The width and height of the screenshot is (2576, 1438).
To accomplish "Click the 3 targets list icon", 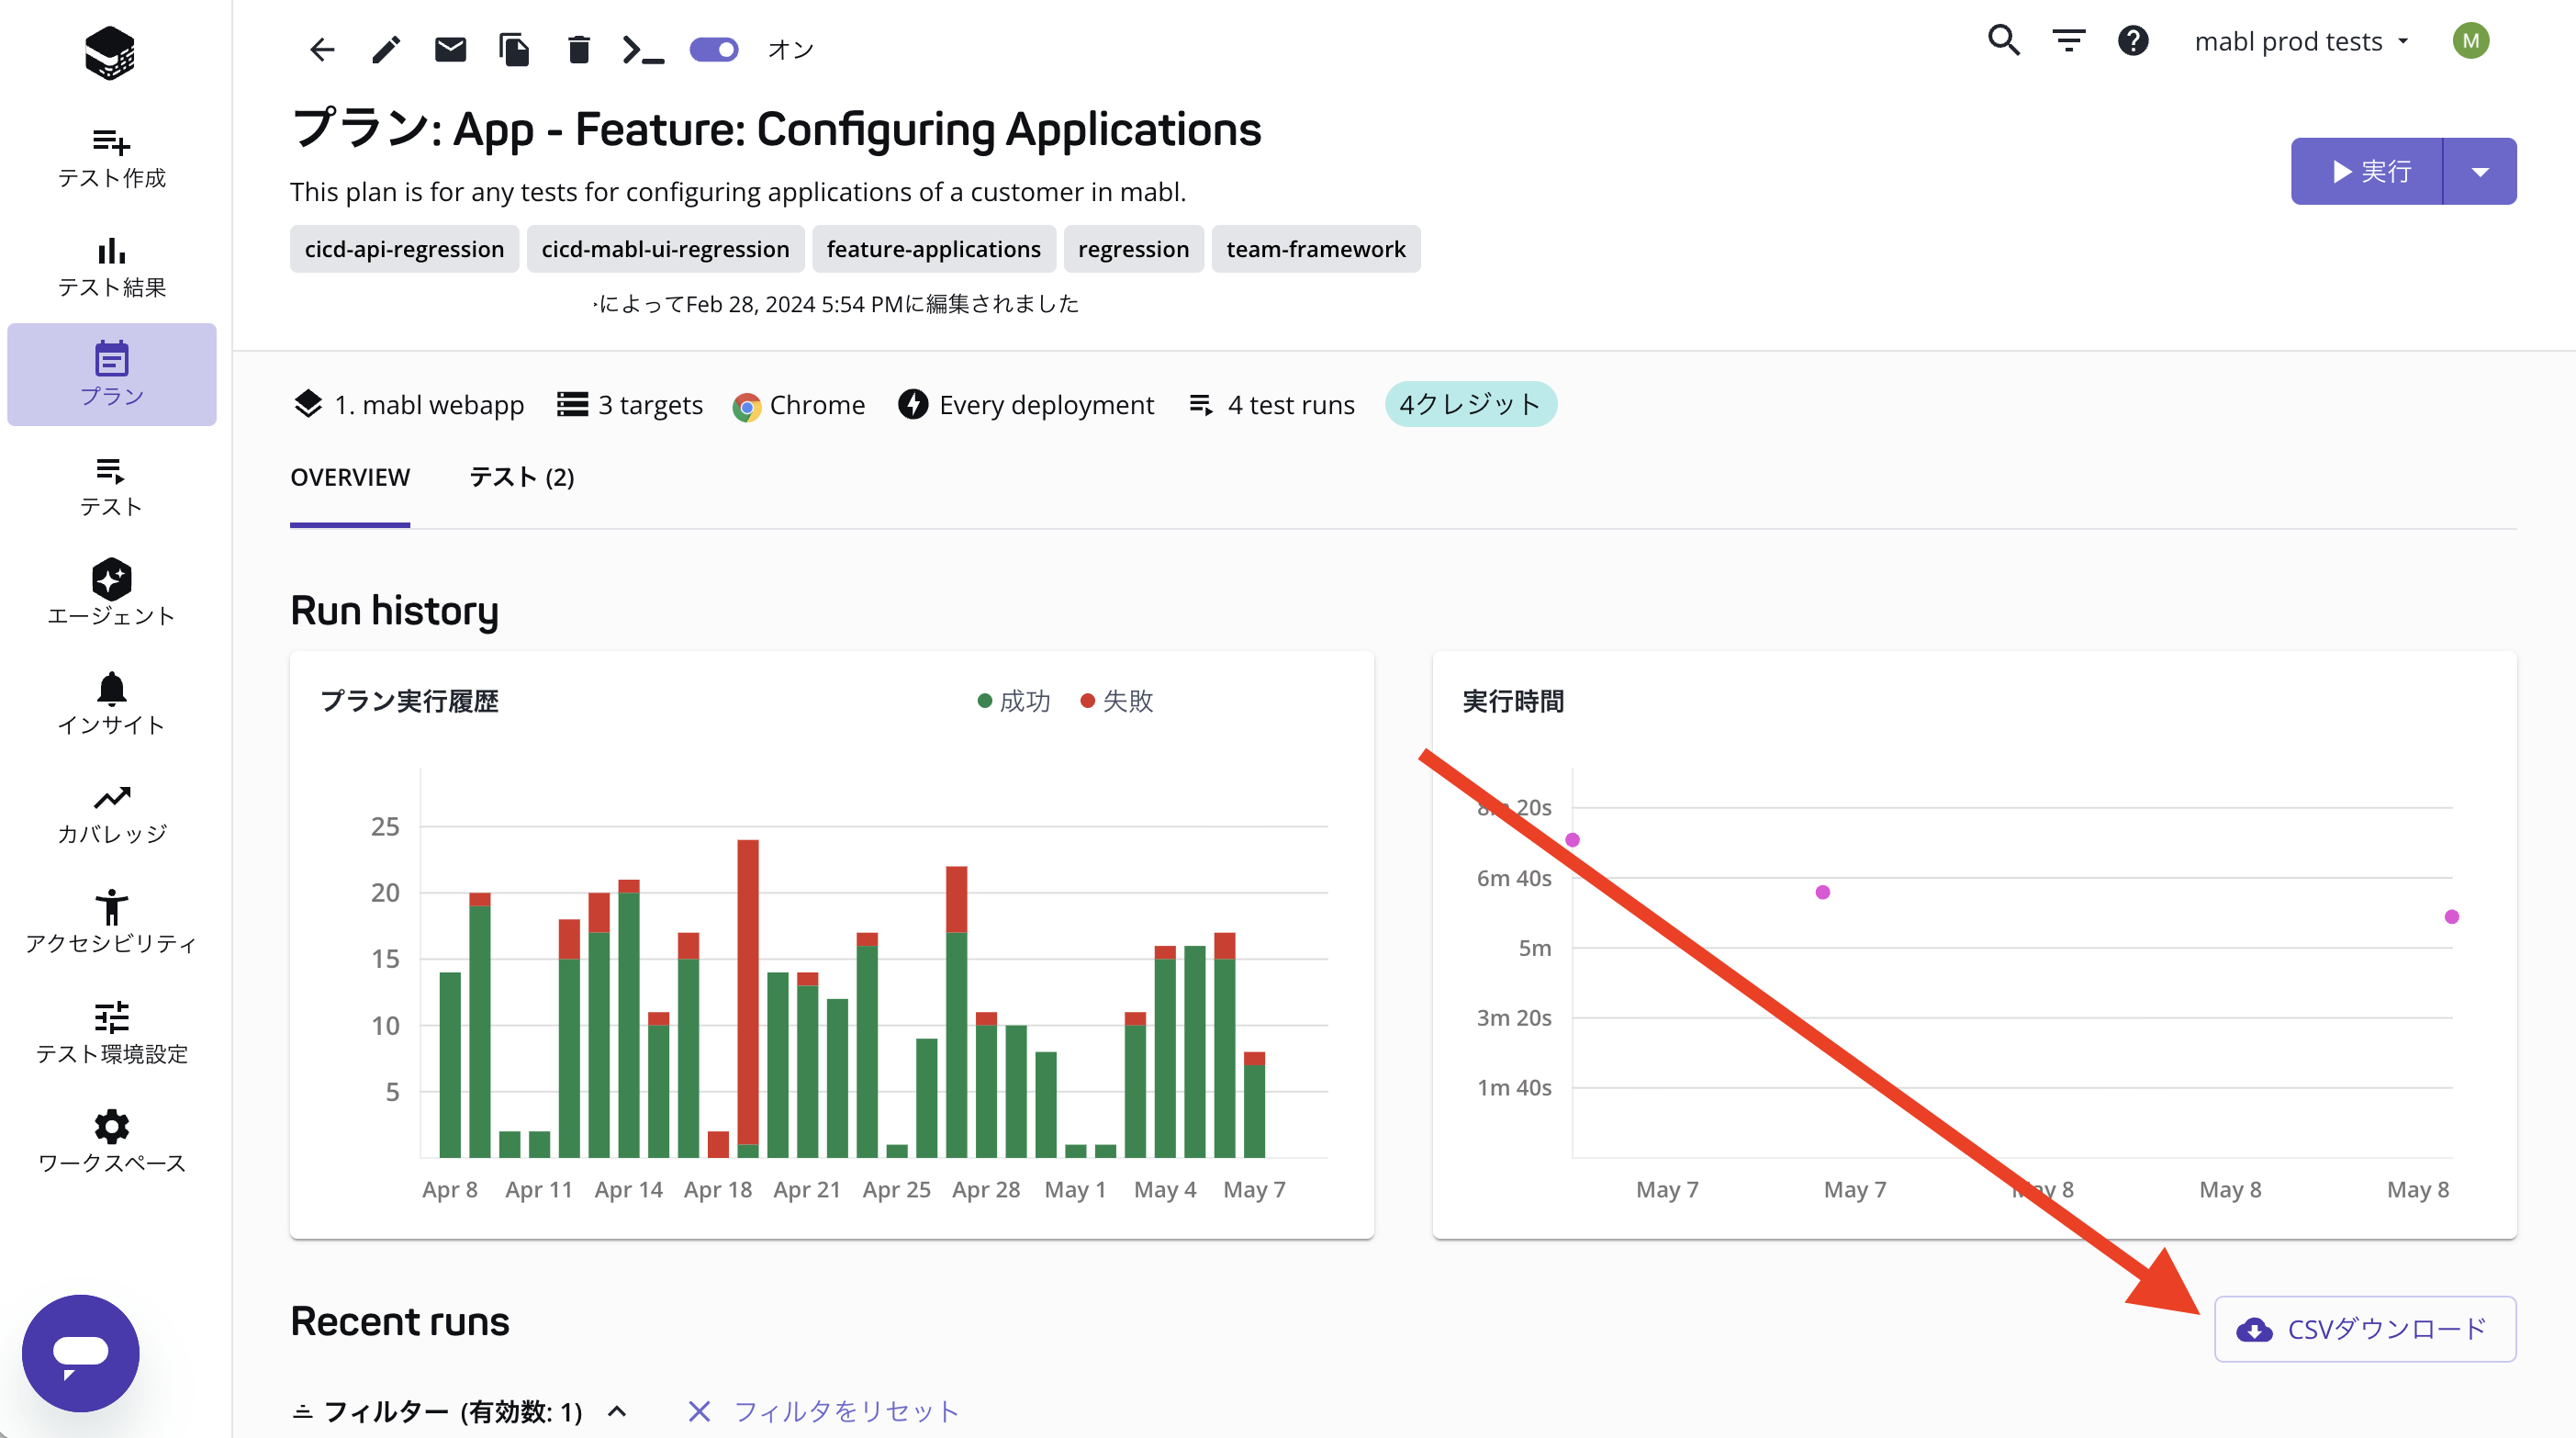I will (572, 404).
